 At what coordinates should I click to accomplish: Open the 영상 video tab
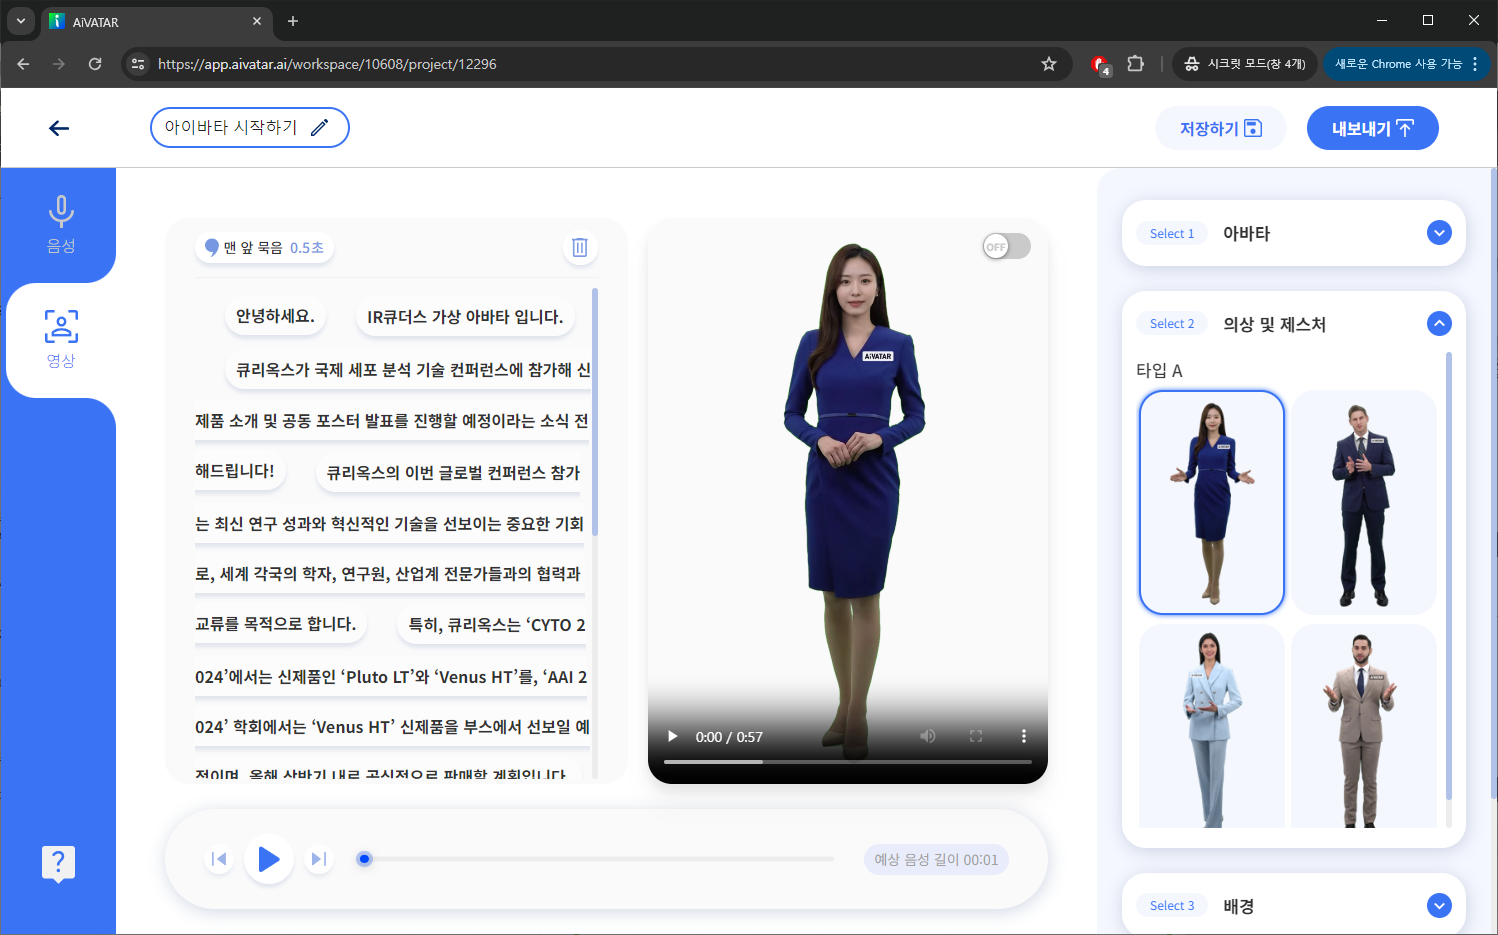pos(61,340)
